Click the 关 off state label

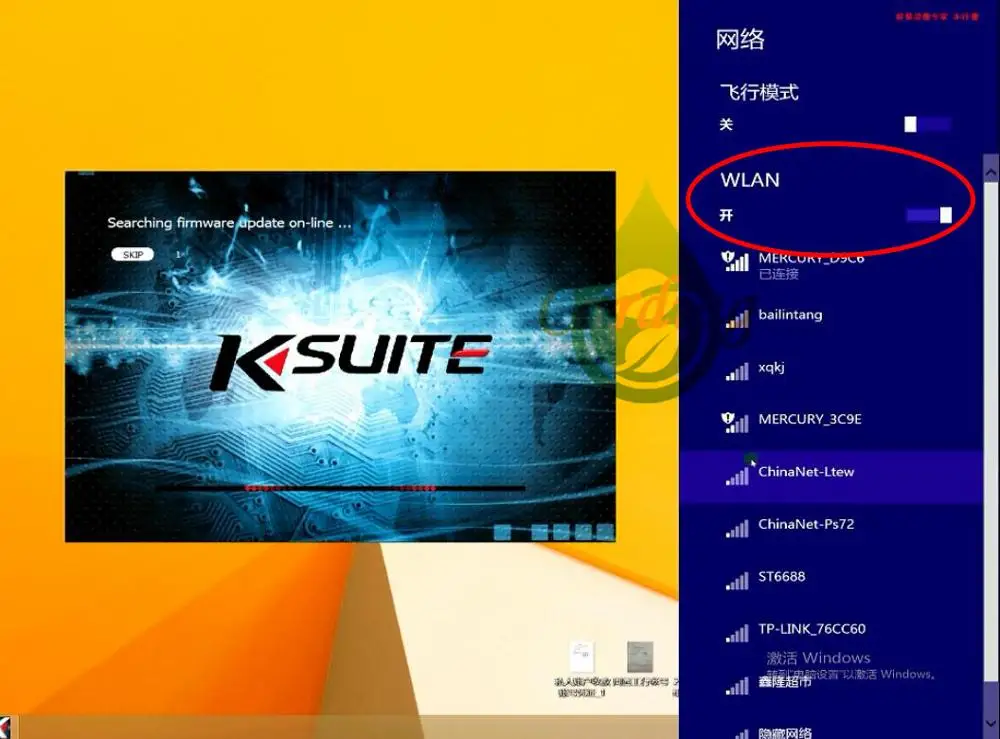(x=726, y=124)
